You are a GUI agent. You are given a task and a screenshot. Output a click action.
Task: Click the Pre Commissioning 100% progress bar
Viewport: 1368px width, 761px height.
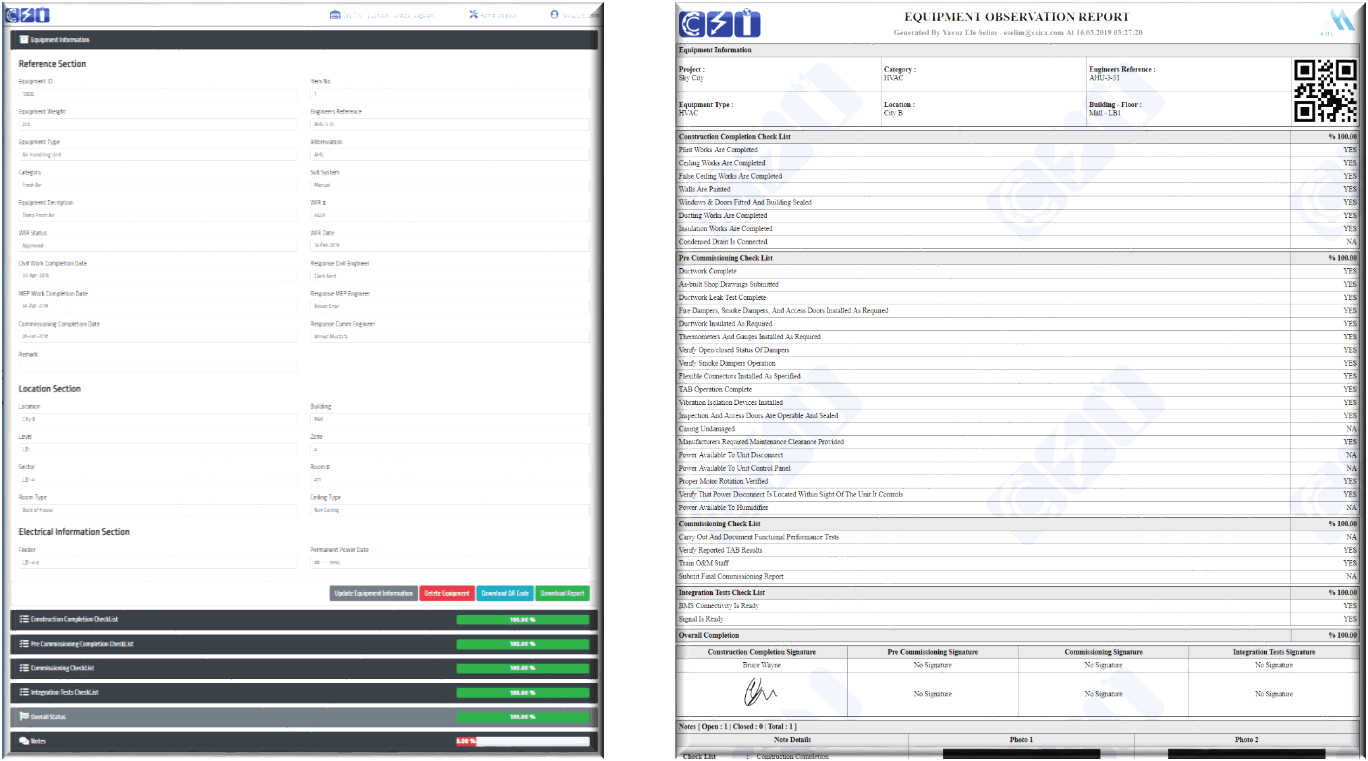click(523, 644)
